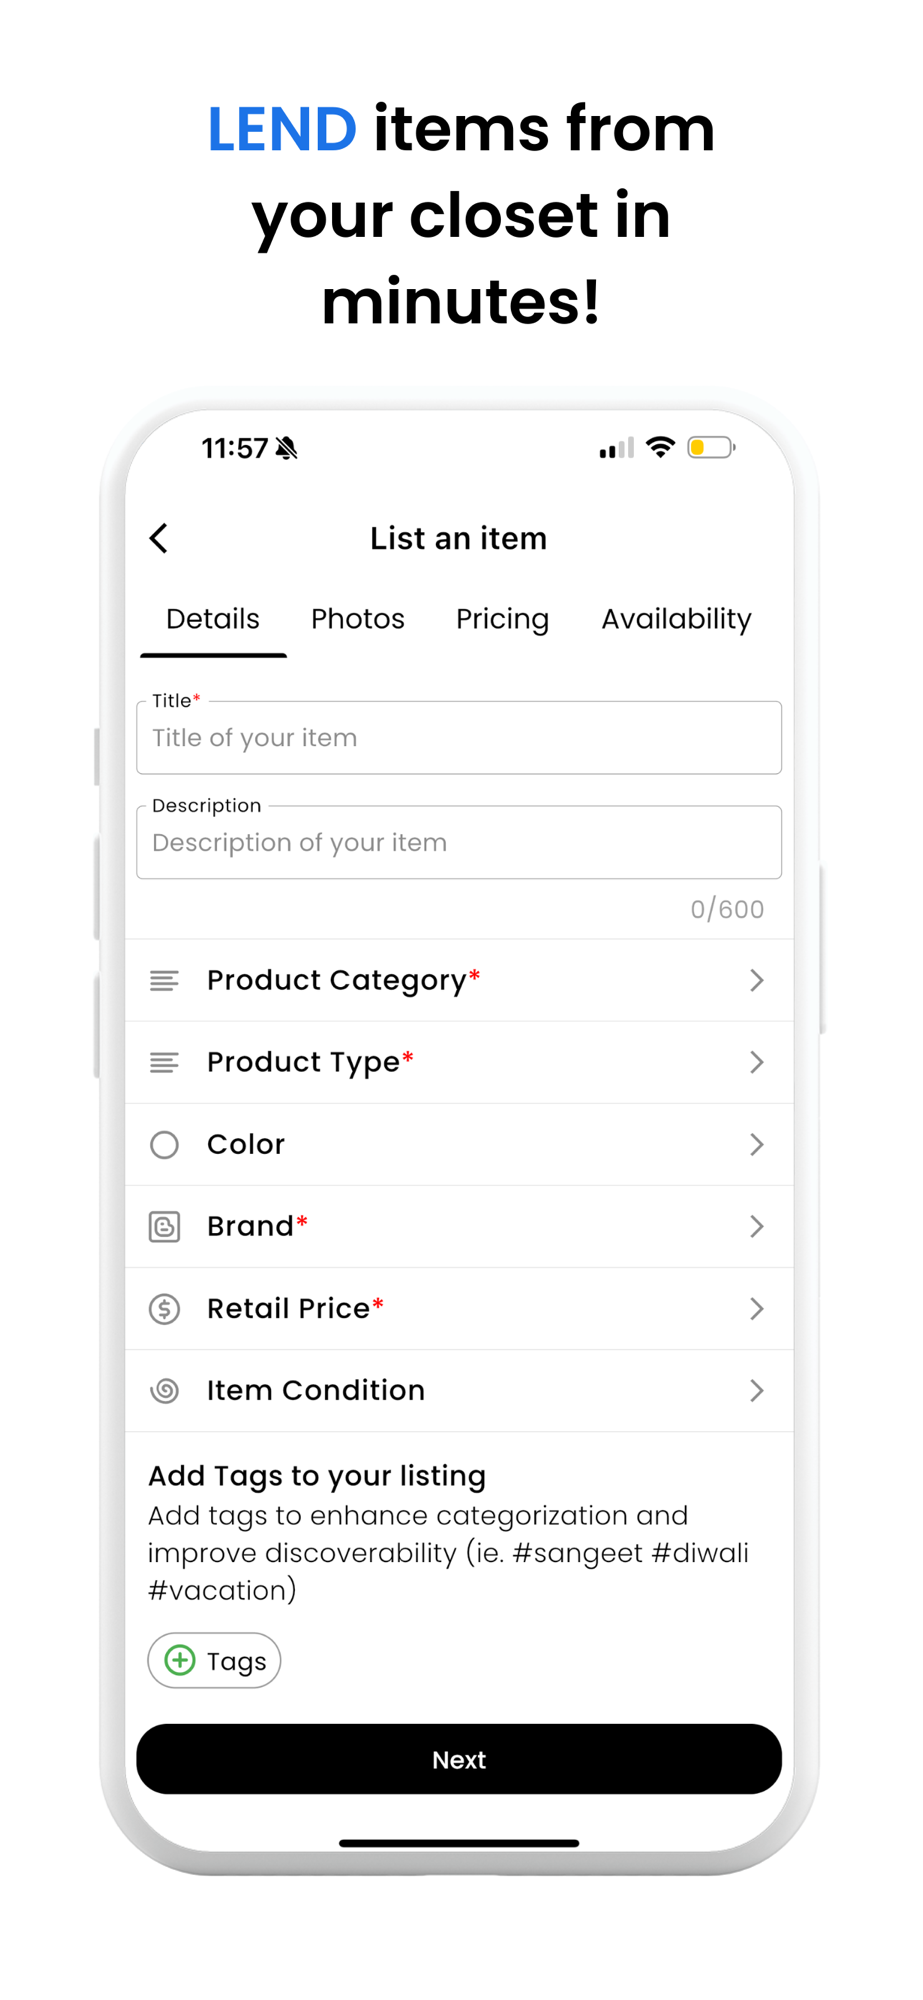
Task: Tap the Item Condition spiral icon
Action: 164,1391
